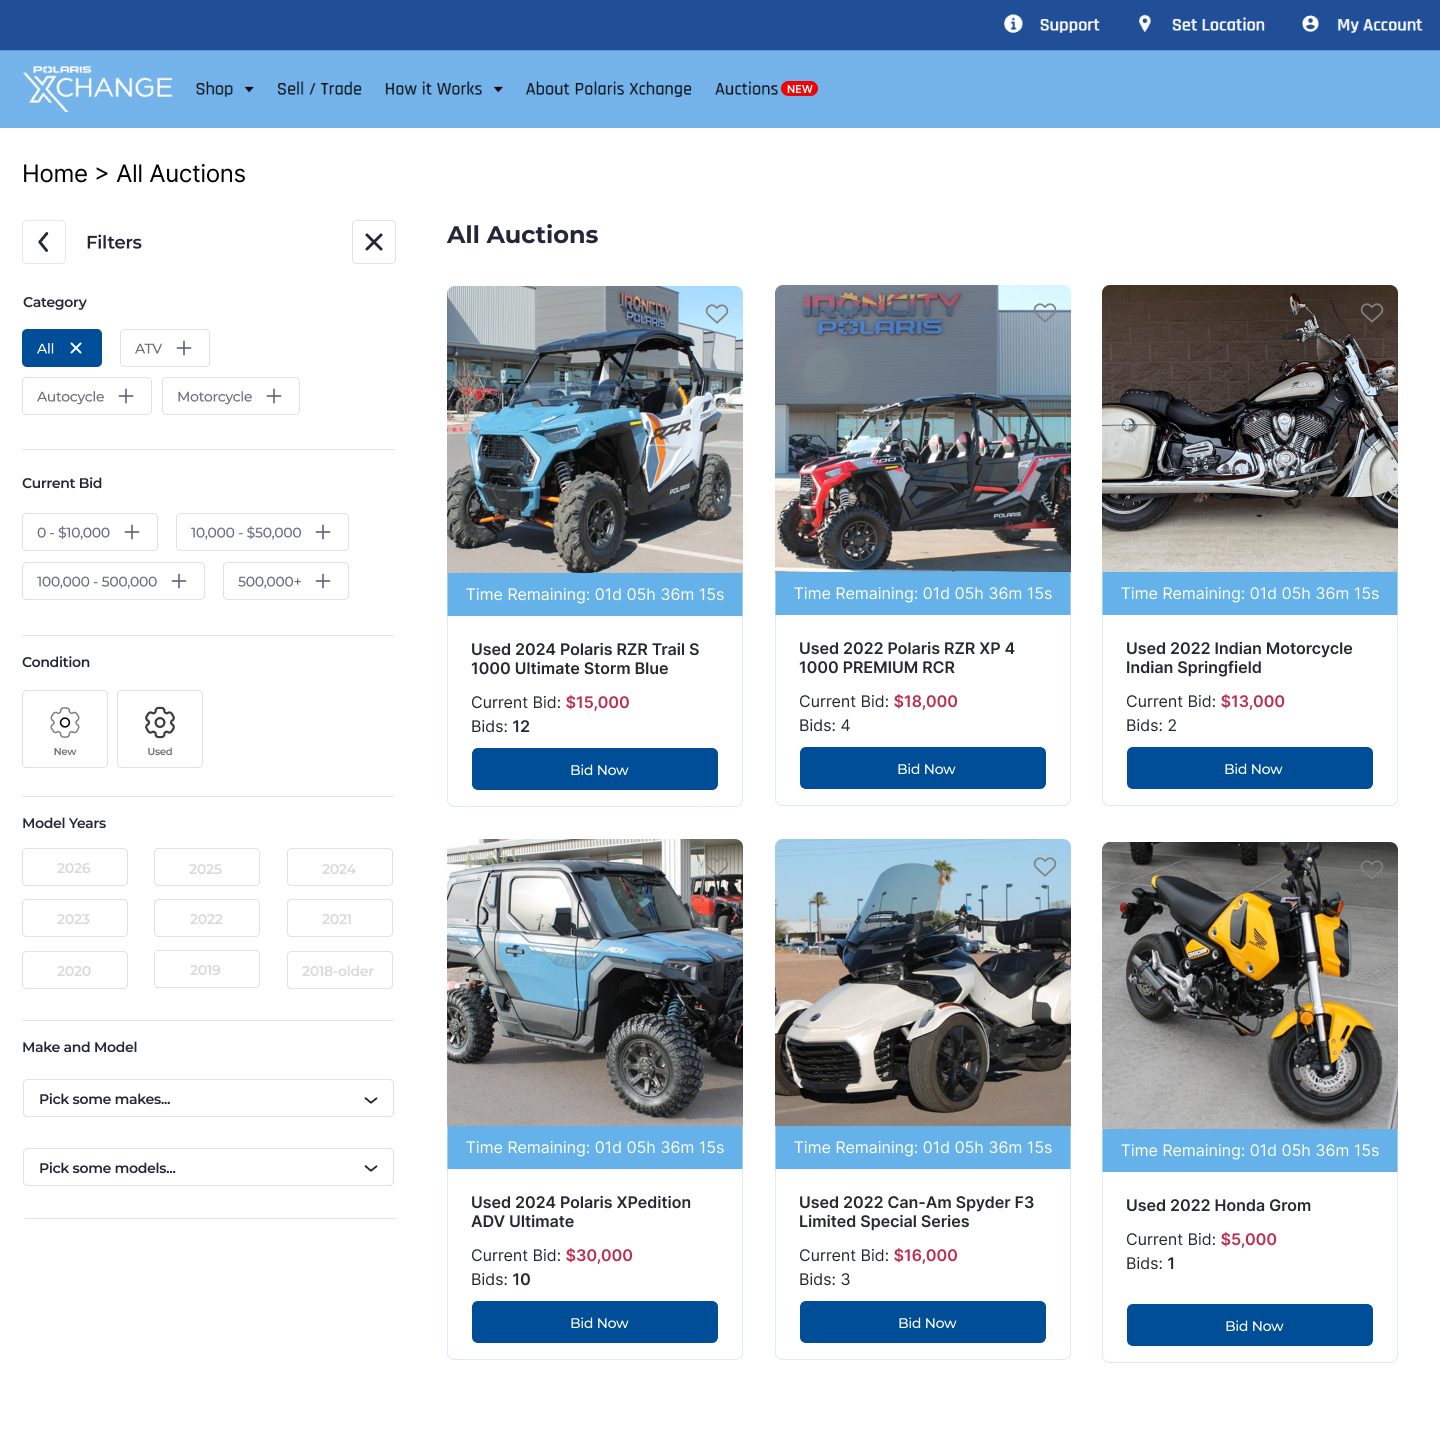Favorite the Polaris RZR Trail S listing

(x=717, y=314)
